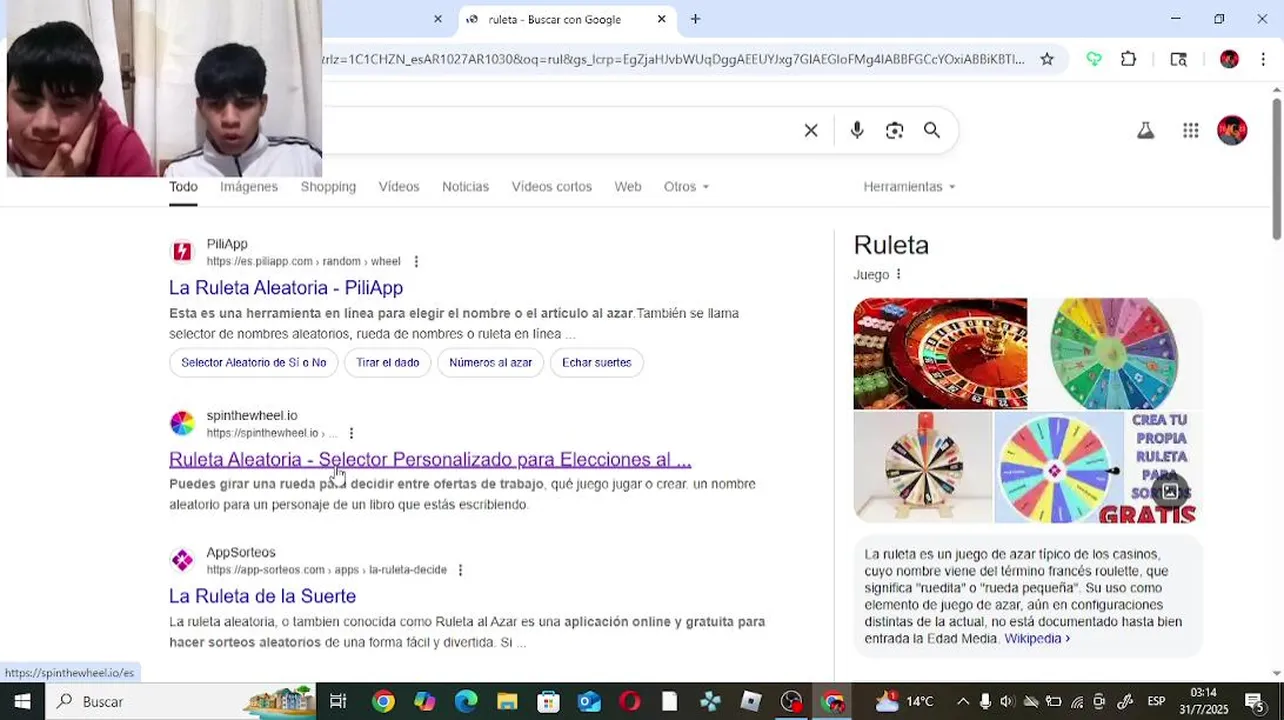Open Microsoft Store from the taskbar
The image size is (1284, 720).
point(548,701)
